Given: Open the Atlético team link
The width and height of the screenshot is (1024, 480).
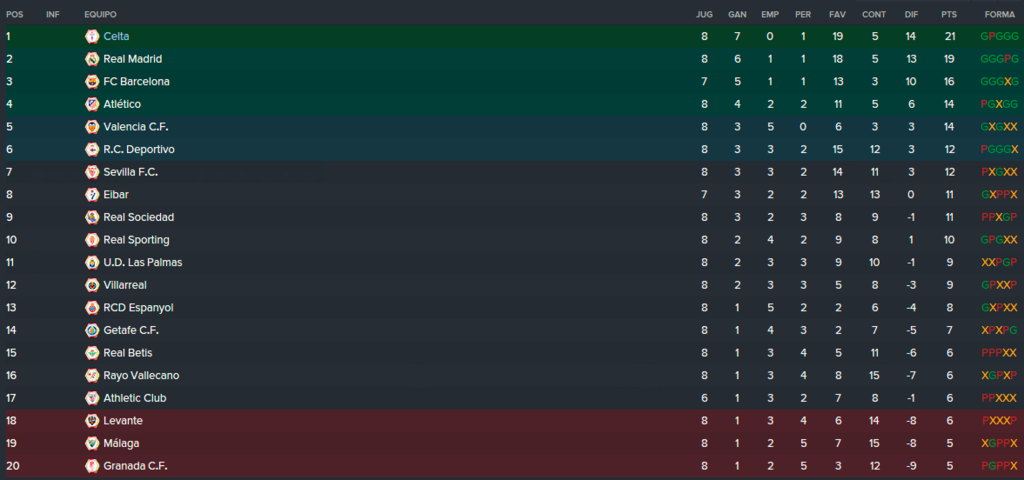Looking at the screenshot, I should (x=122, y=104).
